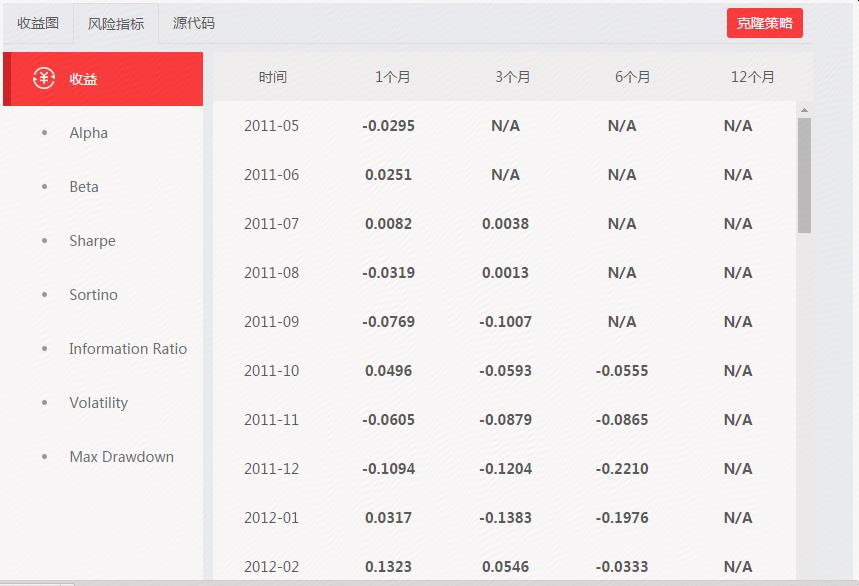Click the -0.0319 value
Viewport: 859px width, 586px height.
coord(388,273)
